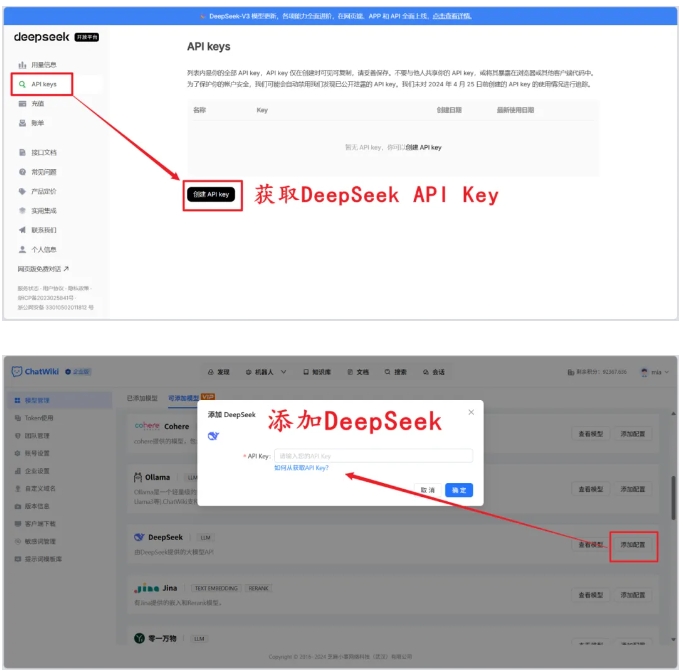Open the 网页版免费对话 external link
The width and height of the screenshot is (683, 671).
pos(43,269)
